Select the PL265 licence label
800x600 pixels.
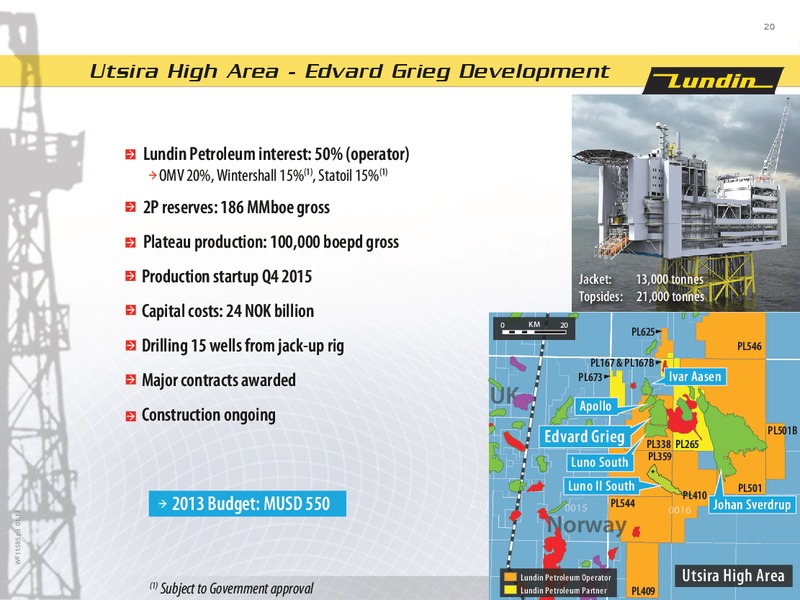[x=687, y=444]
